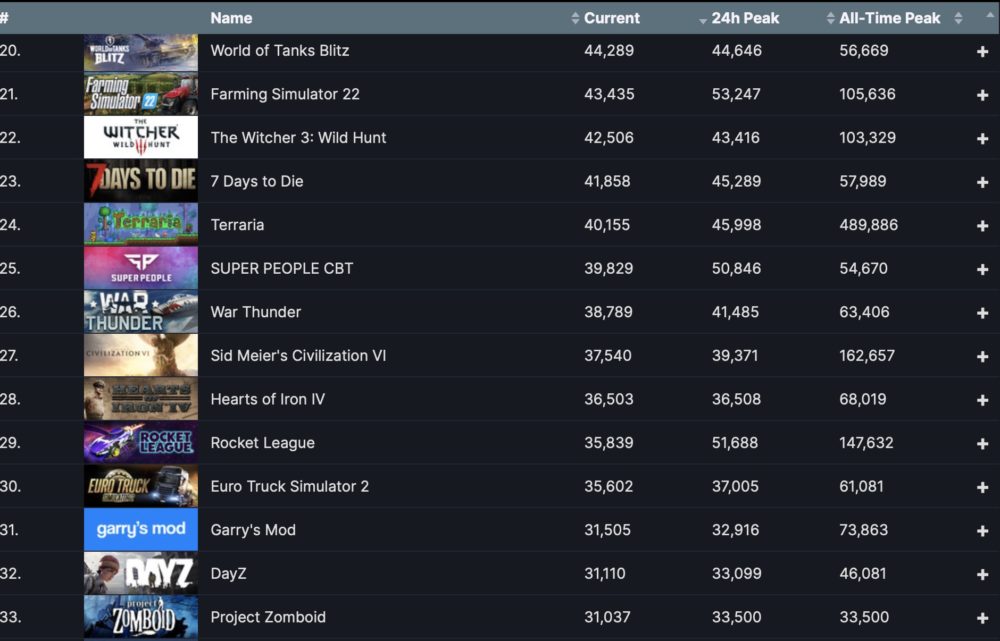Open the Terraria game thumbnail

(141, 225)
